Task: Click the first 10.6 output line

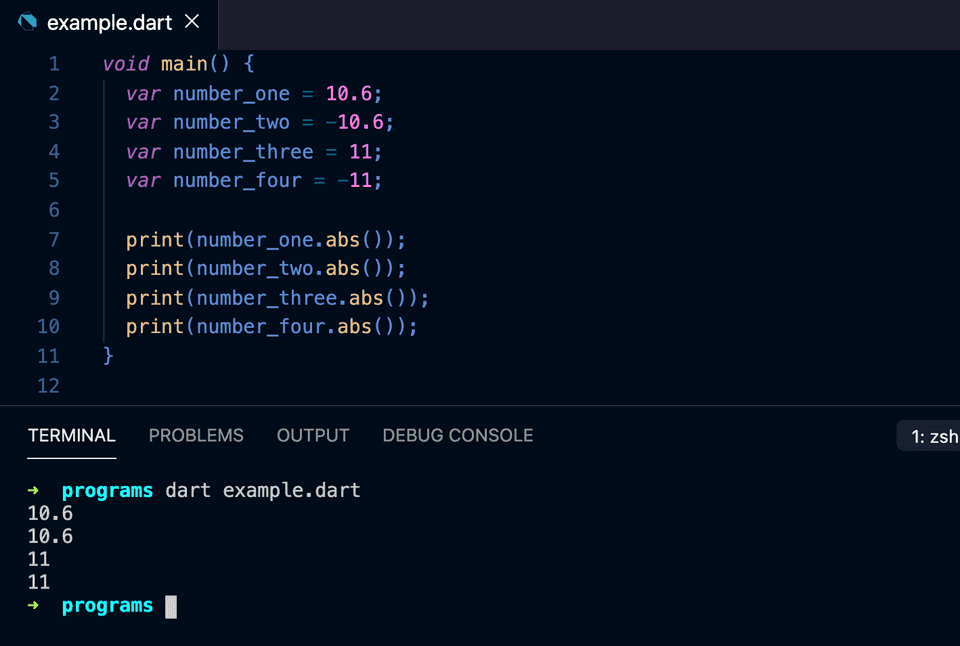Action: 48,513
